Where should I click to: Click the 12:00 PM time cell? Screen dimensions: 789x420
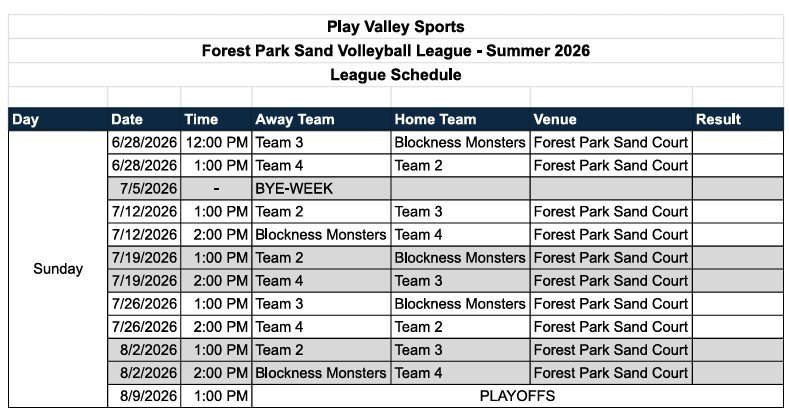click(x=216, y=142)
